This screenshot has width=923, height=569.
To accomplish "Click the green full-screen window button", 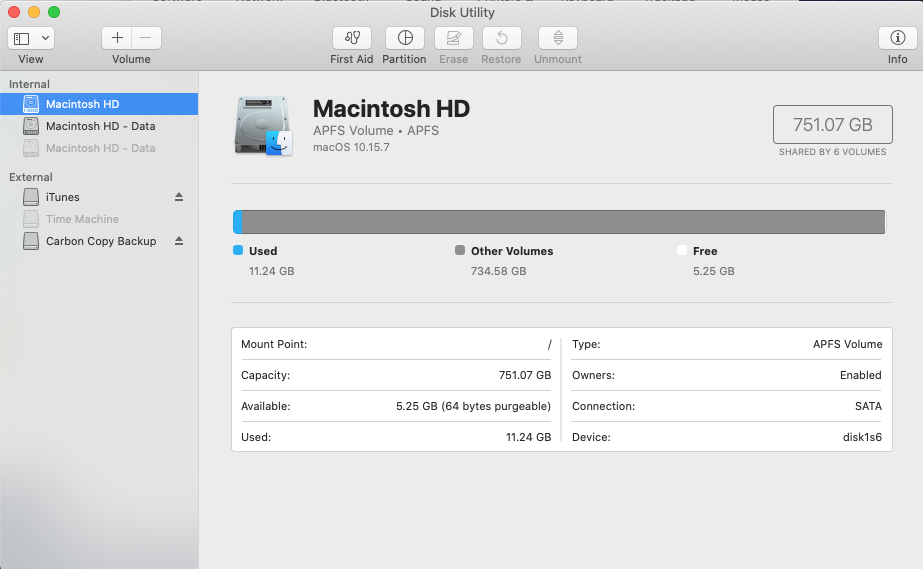I will pos(54,12).
